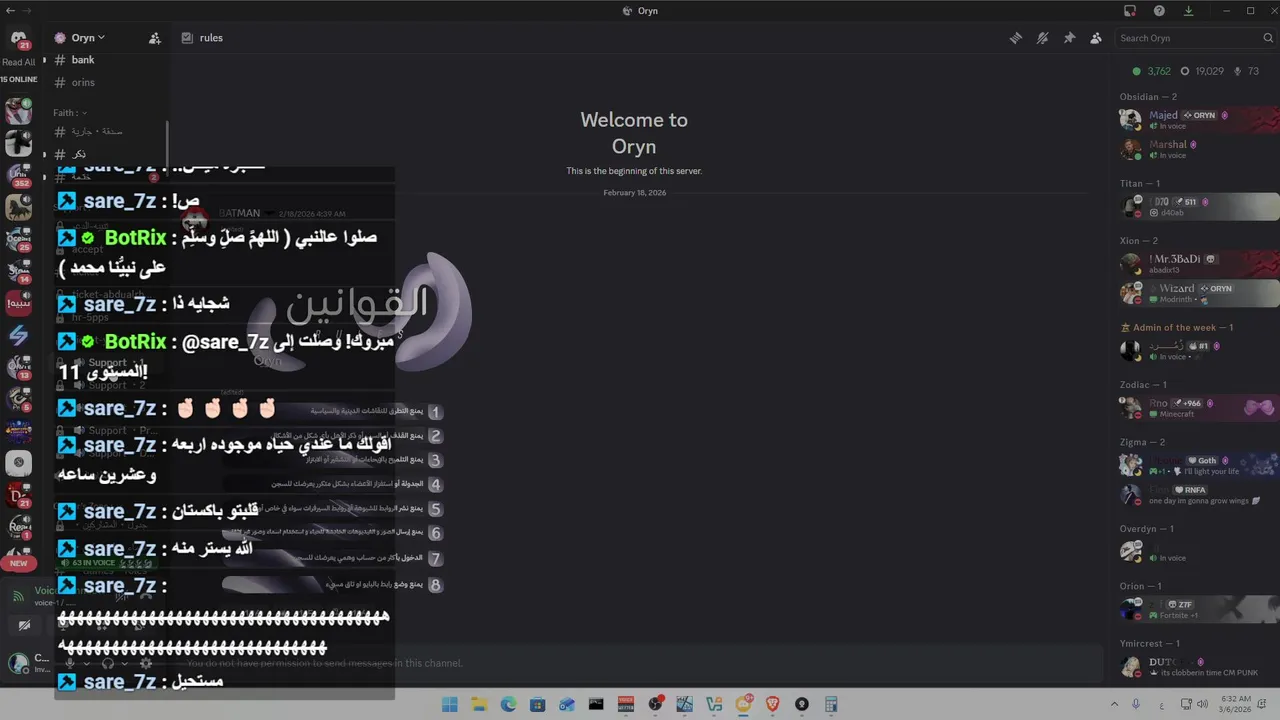Click the NEW unread indicator in server list
The image size is (1280, 720).
click(18, 563)
